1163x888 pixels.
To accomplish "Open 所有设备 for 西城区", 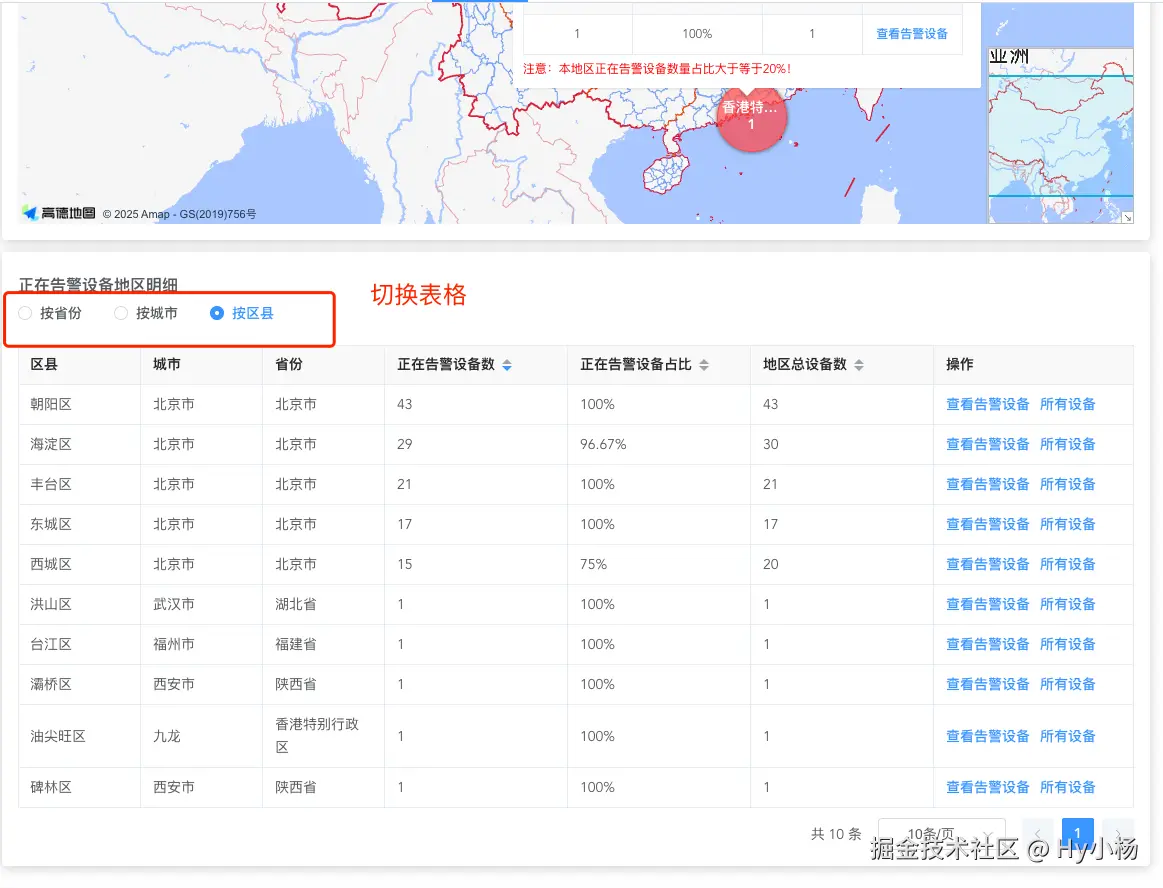I will [1067, 565].
